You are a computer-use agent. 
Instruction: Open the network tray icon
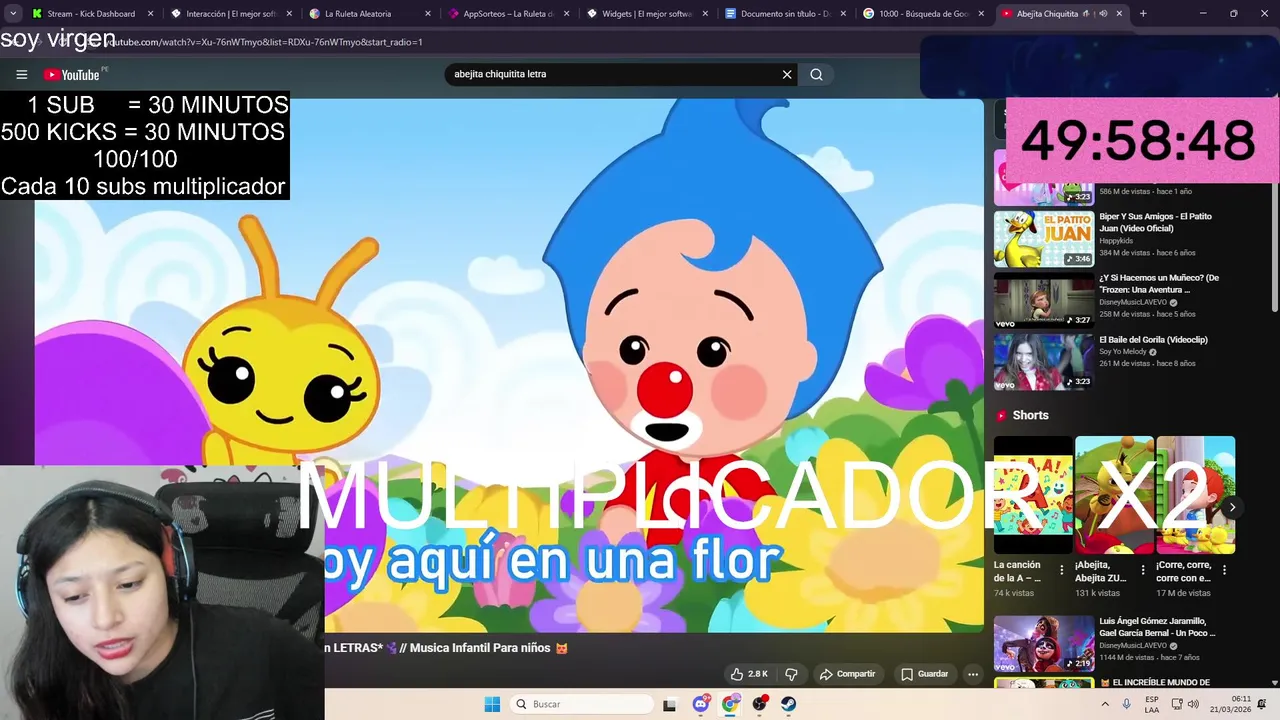point(1176,704)
